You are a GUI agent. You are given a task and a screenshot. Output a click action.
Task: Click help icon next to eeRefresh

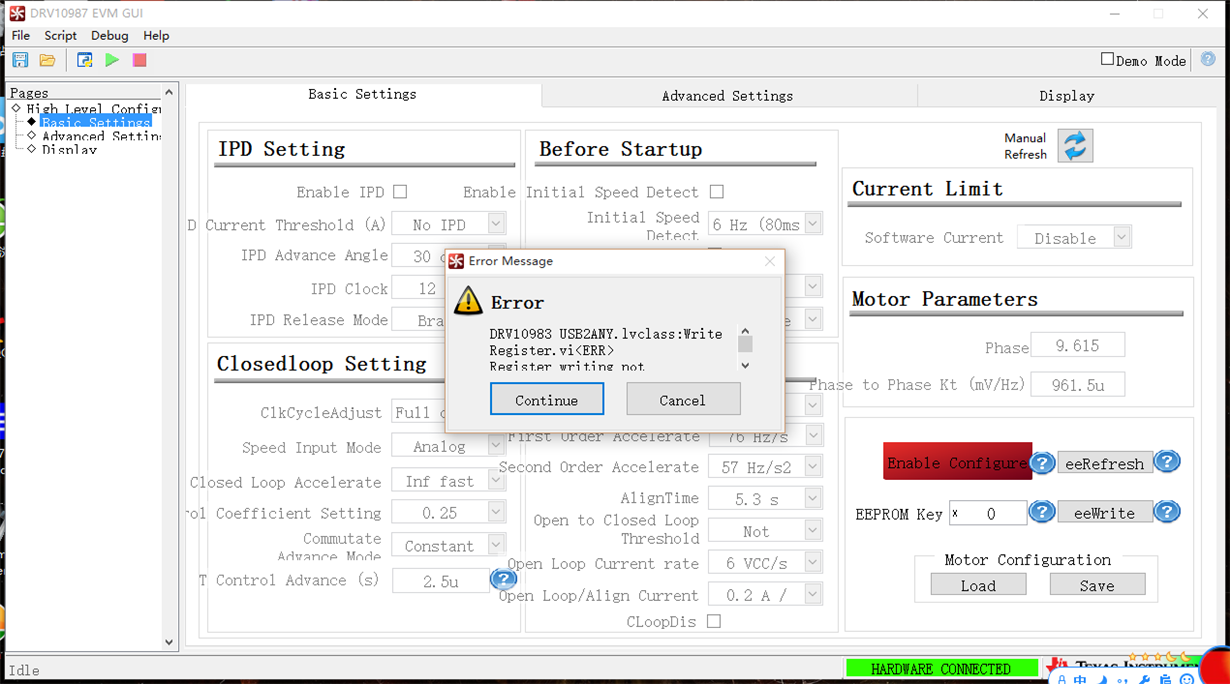[1167, 461]
